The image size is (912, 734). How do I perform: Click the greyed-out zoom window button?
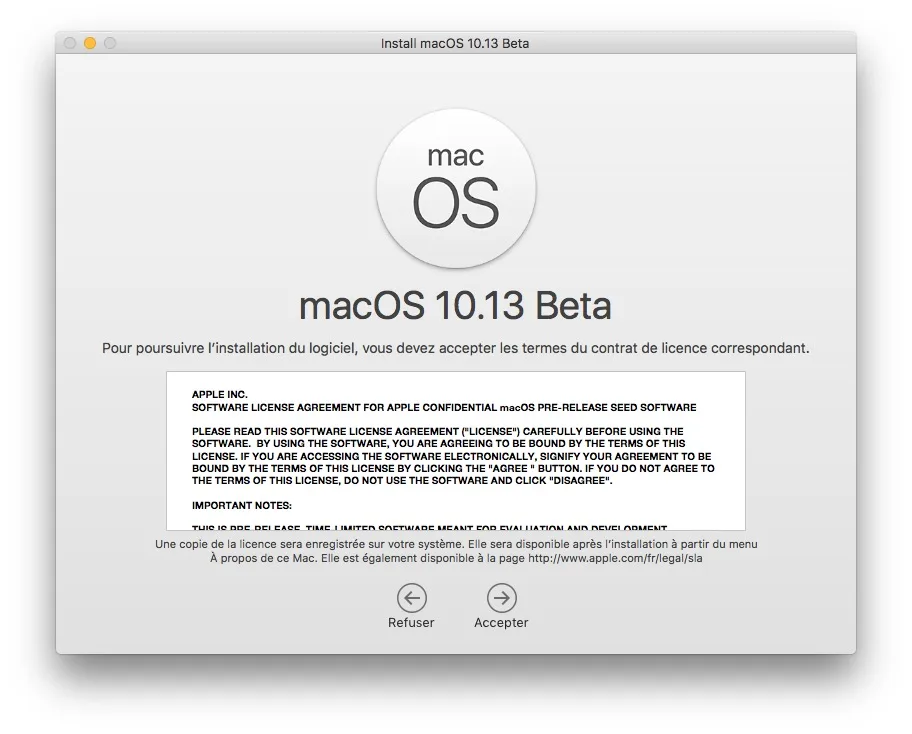pos(110,43)
